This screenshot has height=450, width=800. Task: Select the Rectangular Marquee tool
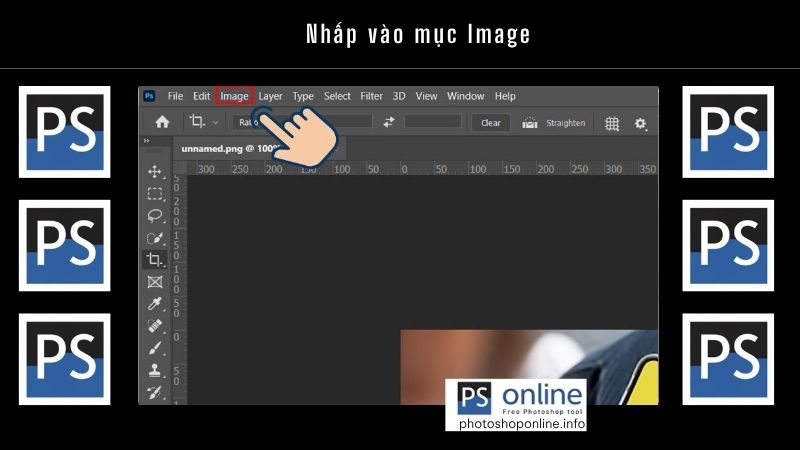[x=155, y=194]
